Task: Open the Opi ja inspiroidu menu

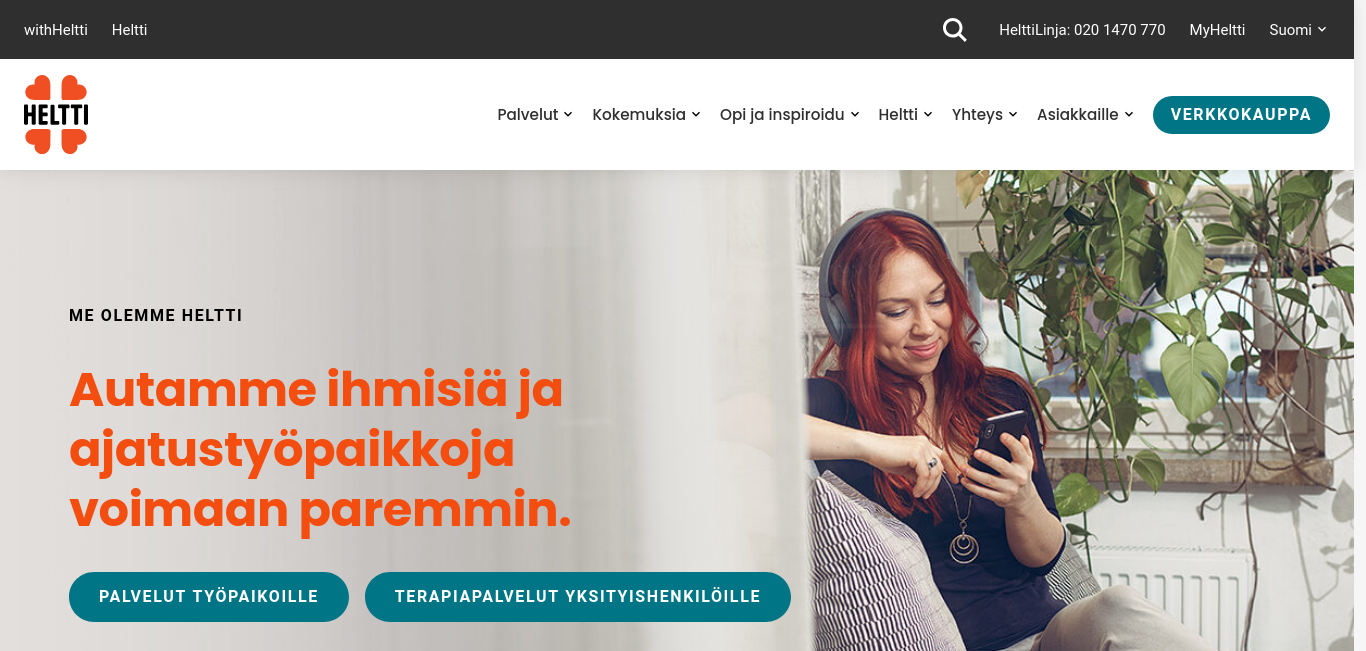Action: tap(789, 114)
